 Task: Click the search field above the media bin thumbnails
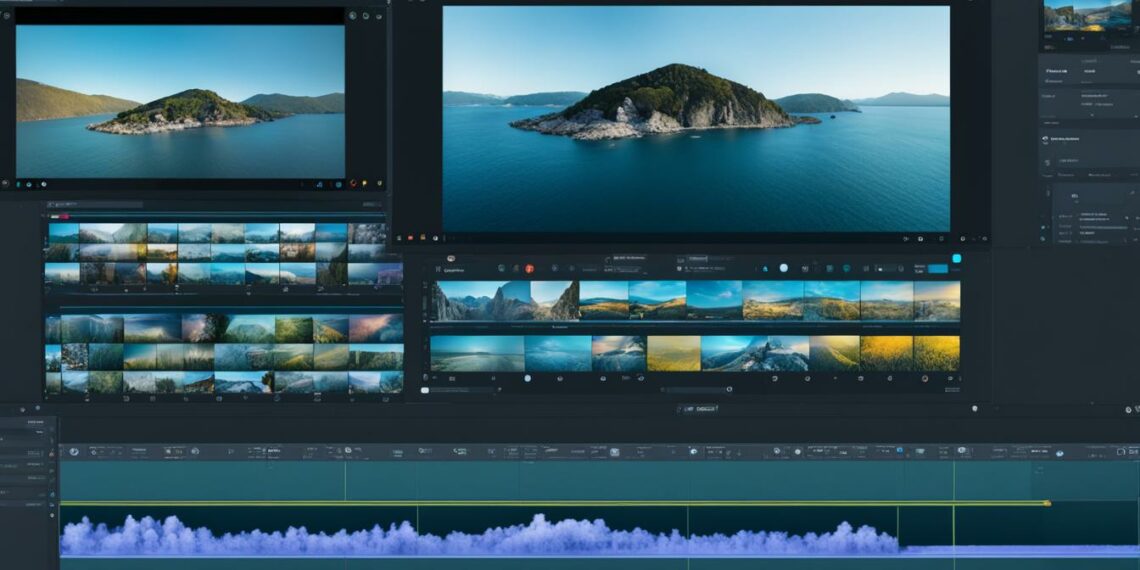tap(96, 205)
